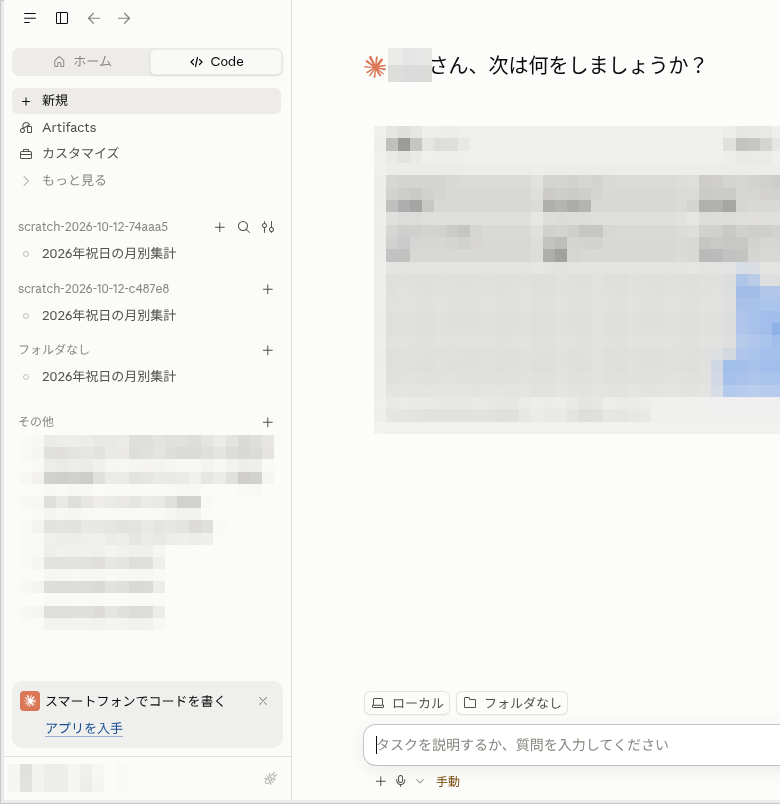The height and width of the screenshot is (804, 780).
Task: Click the その他 group header
Action: (36, 421)
